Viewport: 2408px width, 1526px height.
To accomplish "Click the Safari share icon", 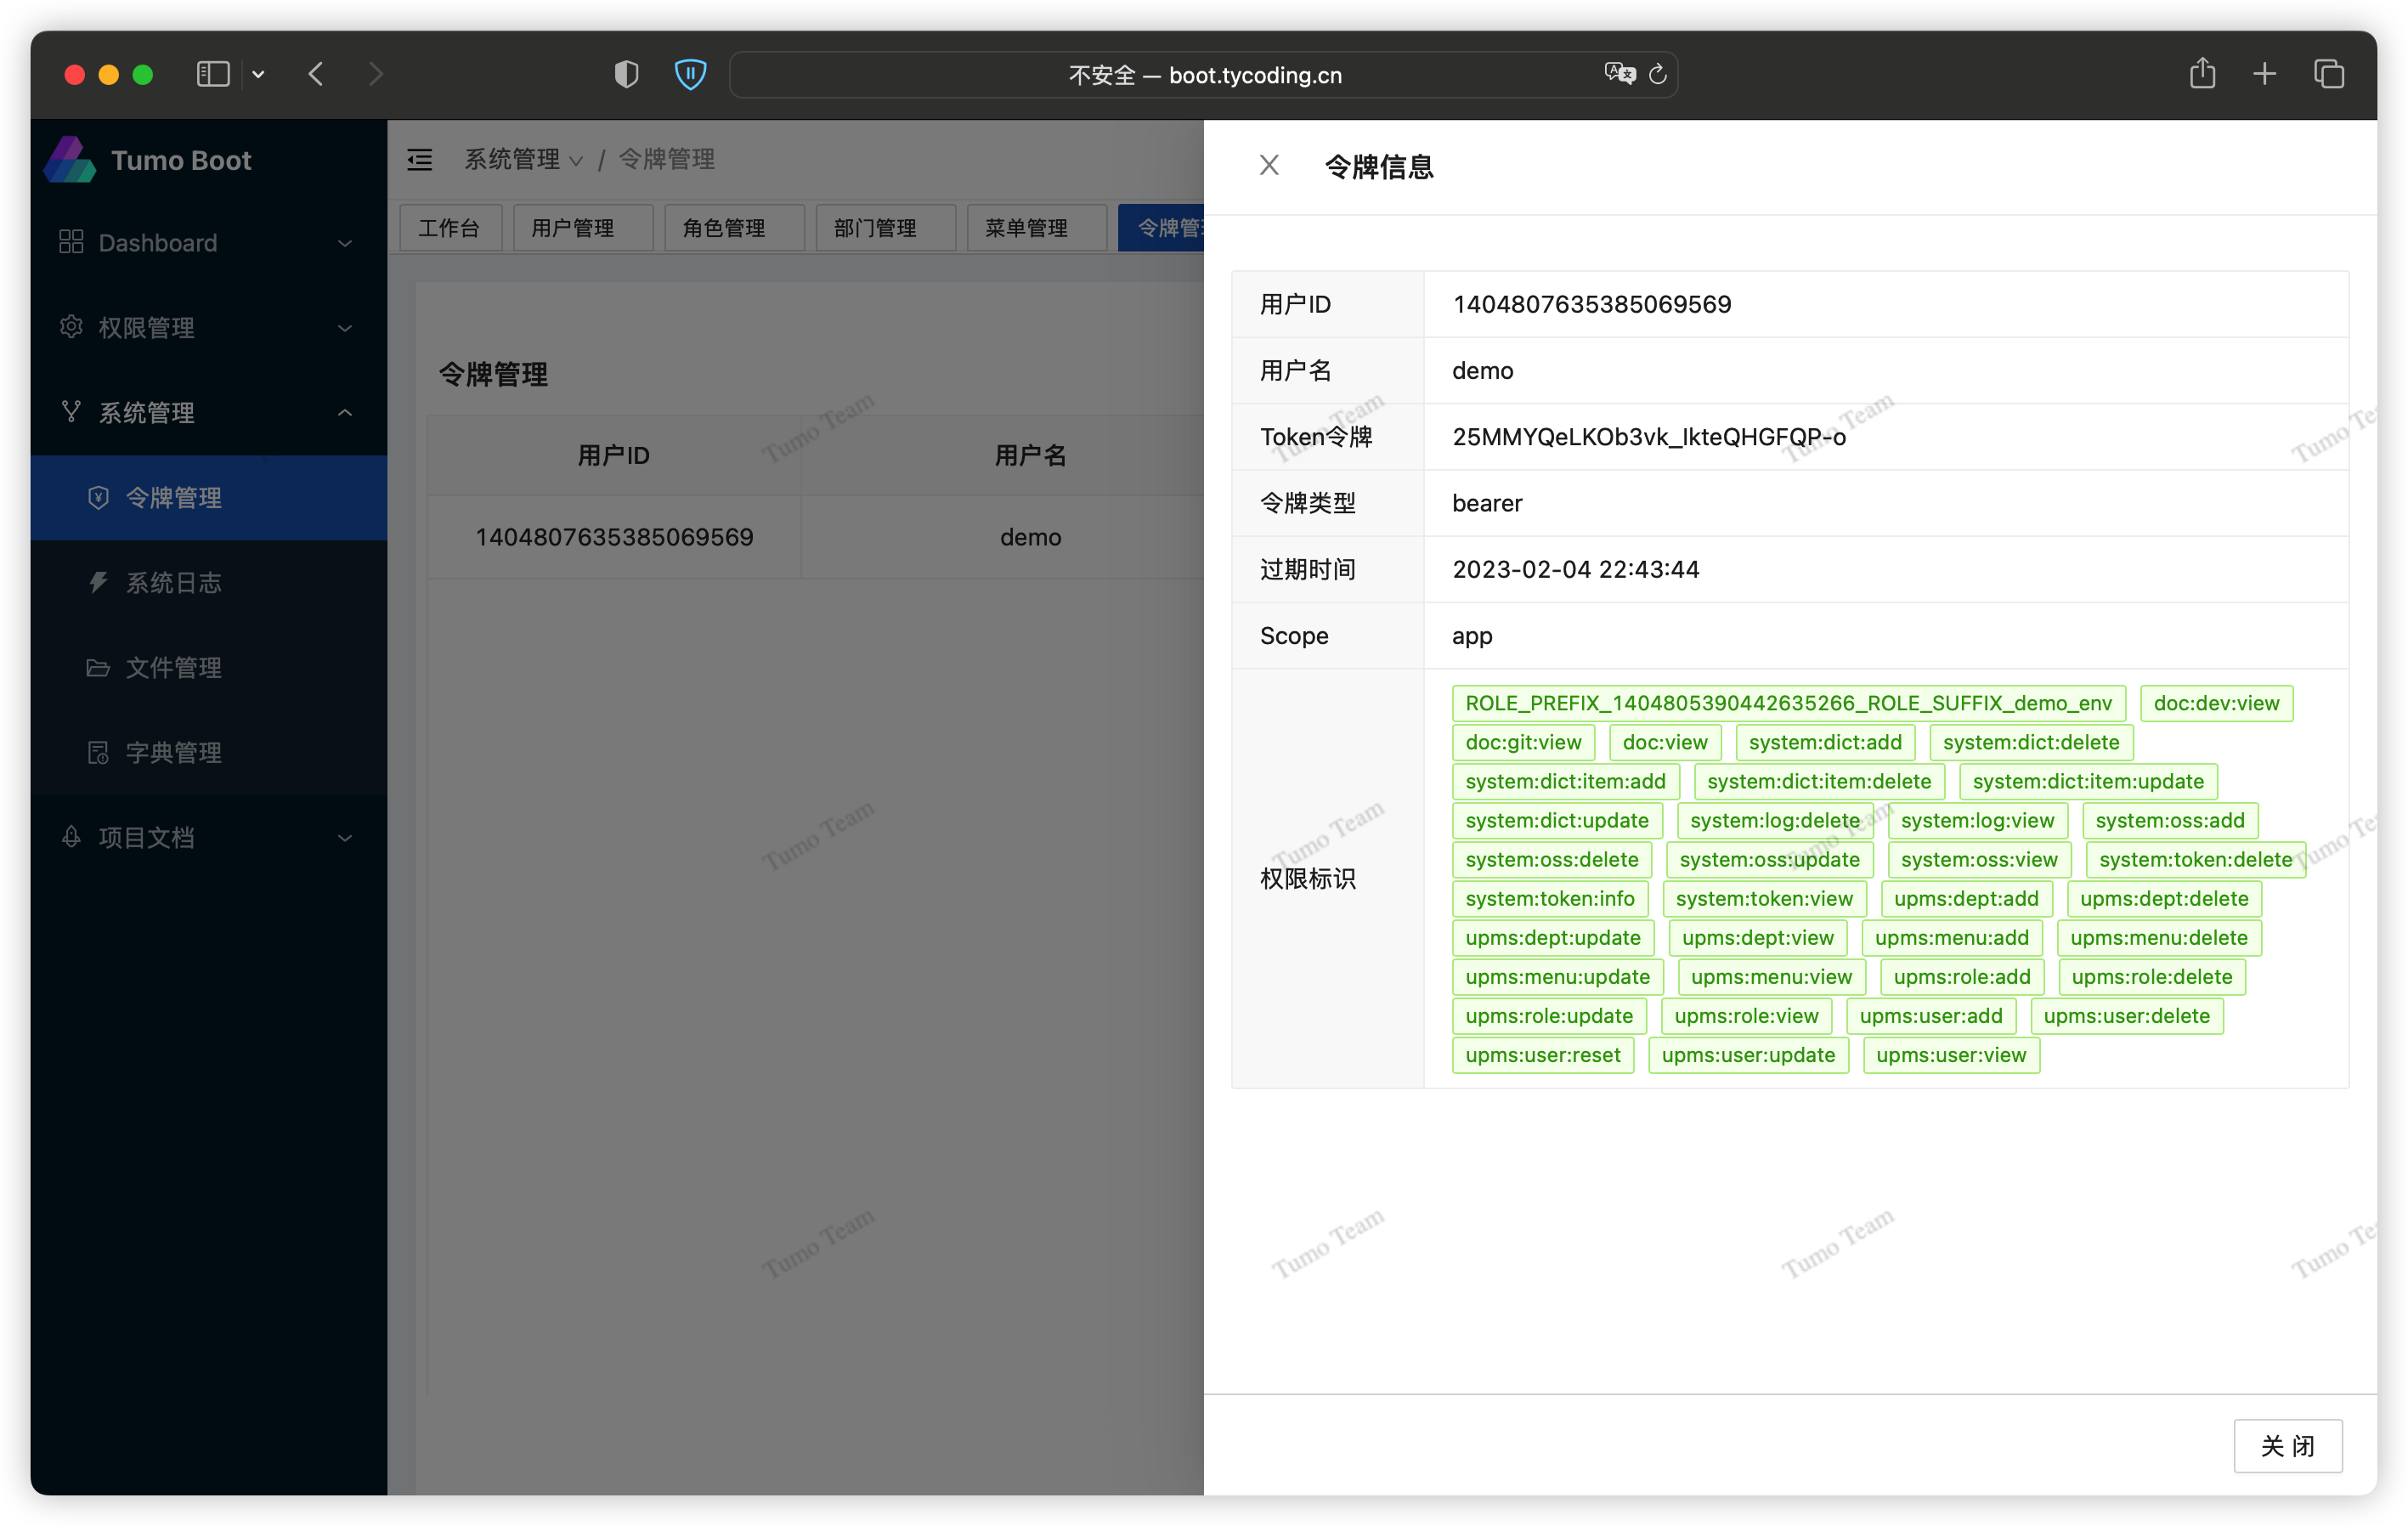I will pos(2202,74).
